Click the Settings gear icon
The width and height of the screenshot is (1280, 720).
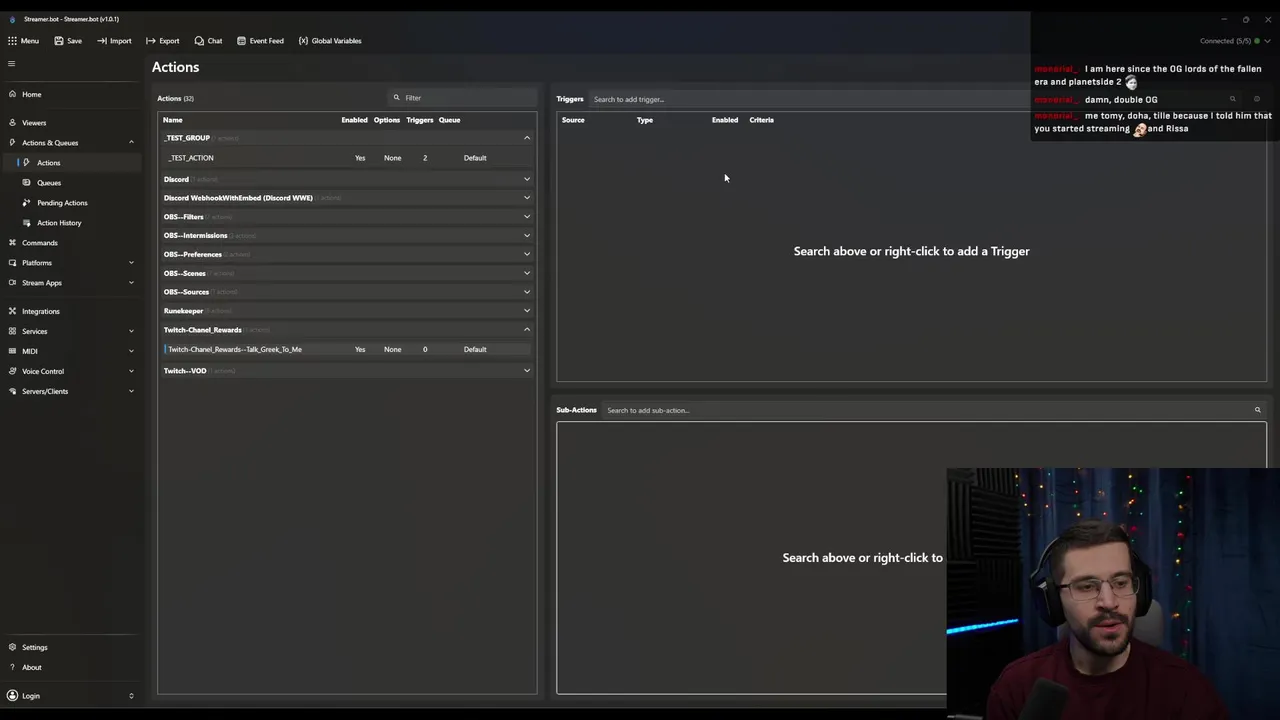pos(12,647)
